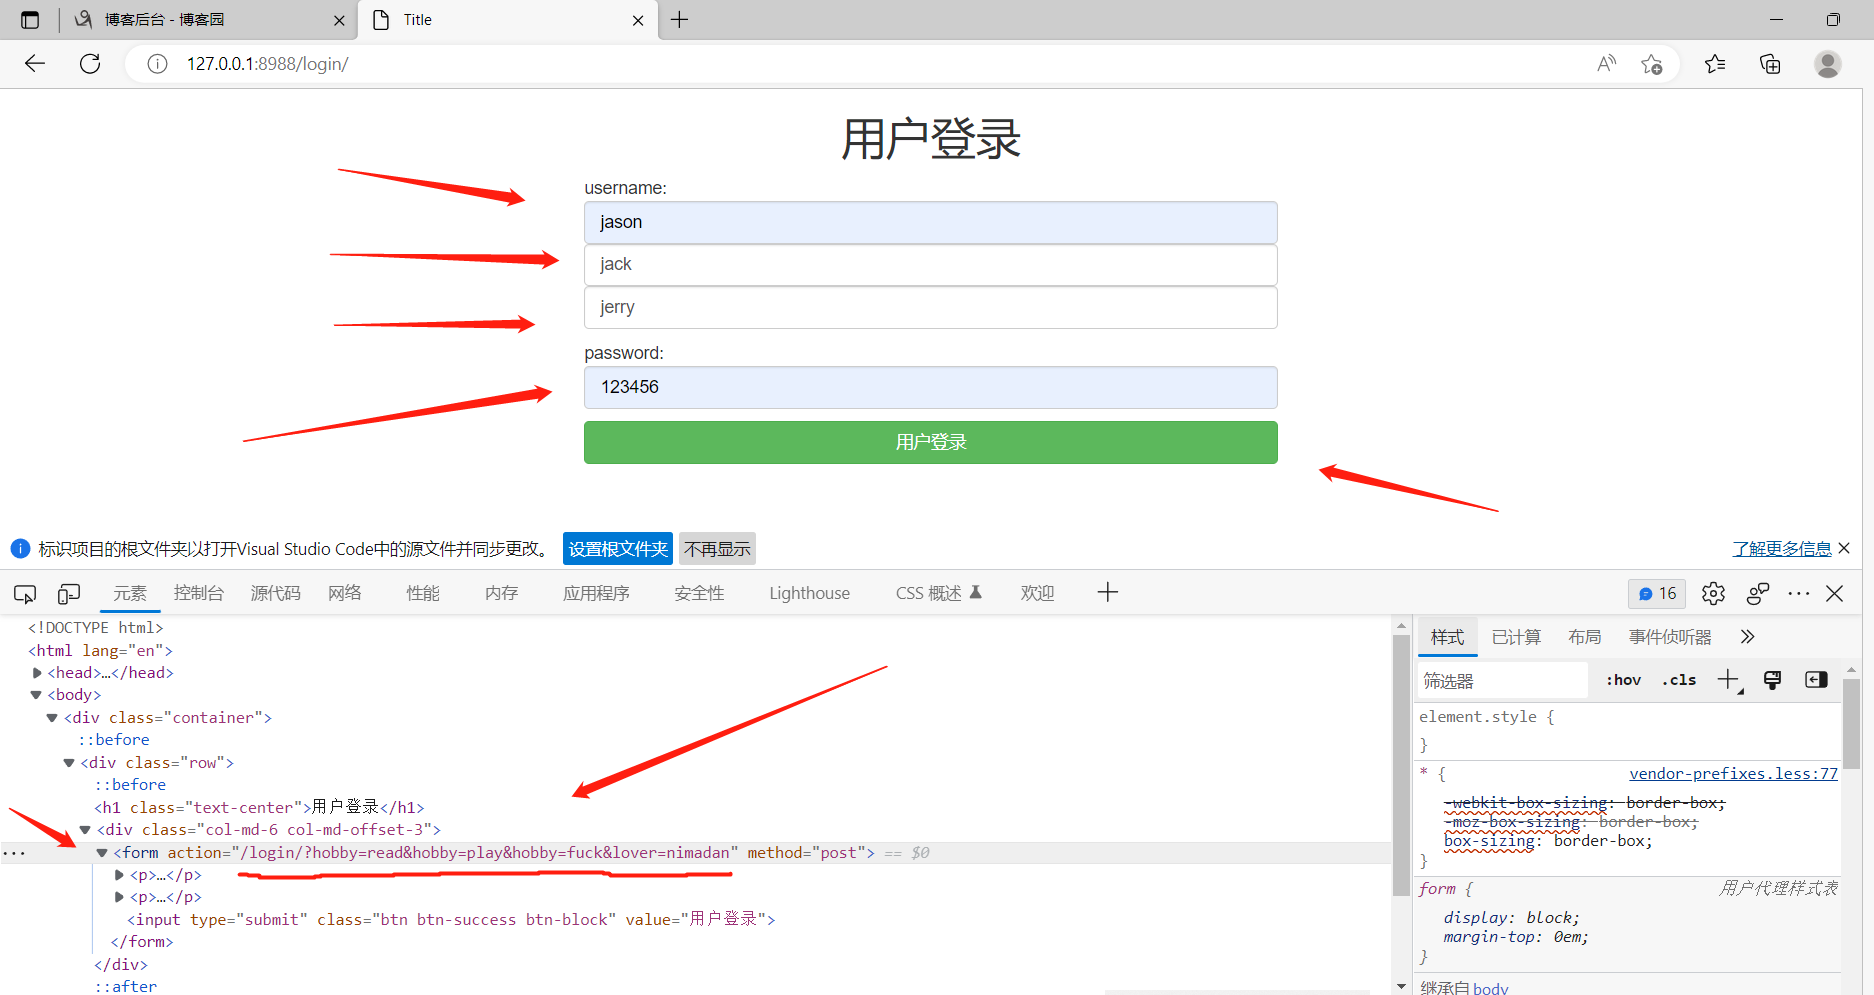View site information icon in address bar
The height and width of the screenshot is (995, 1874).
[x=157, y=64]
